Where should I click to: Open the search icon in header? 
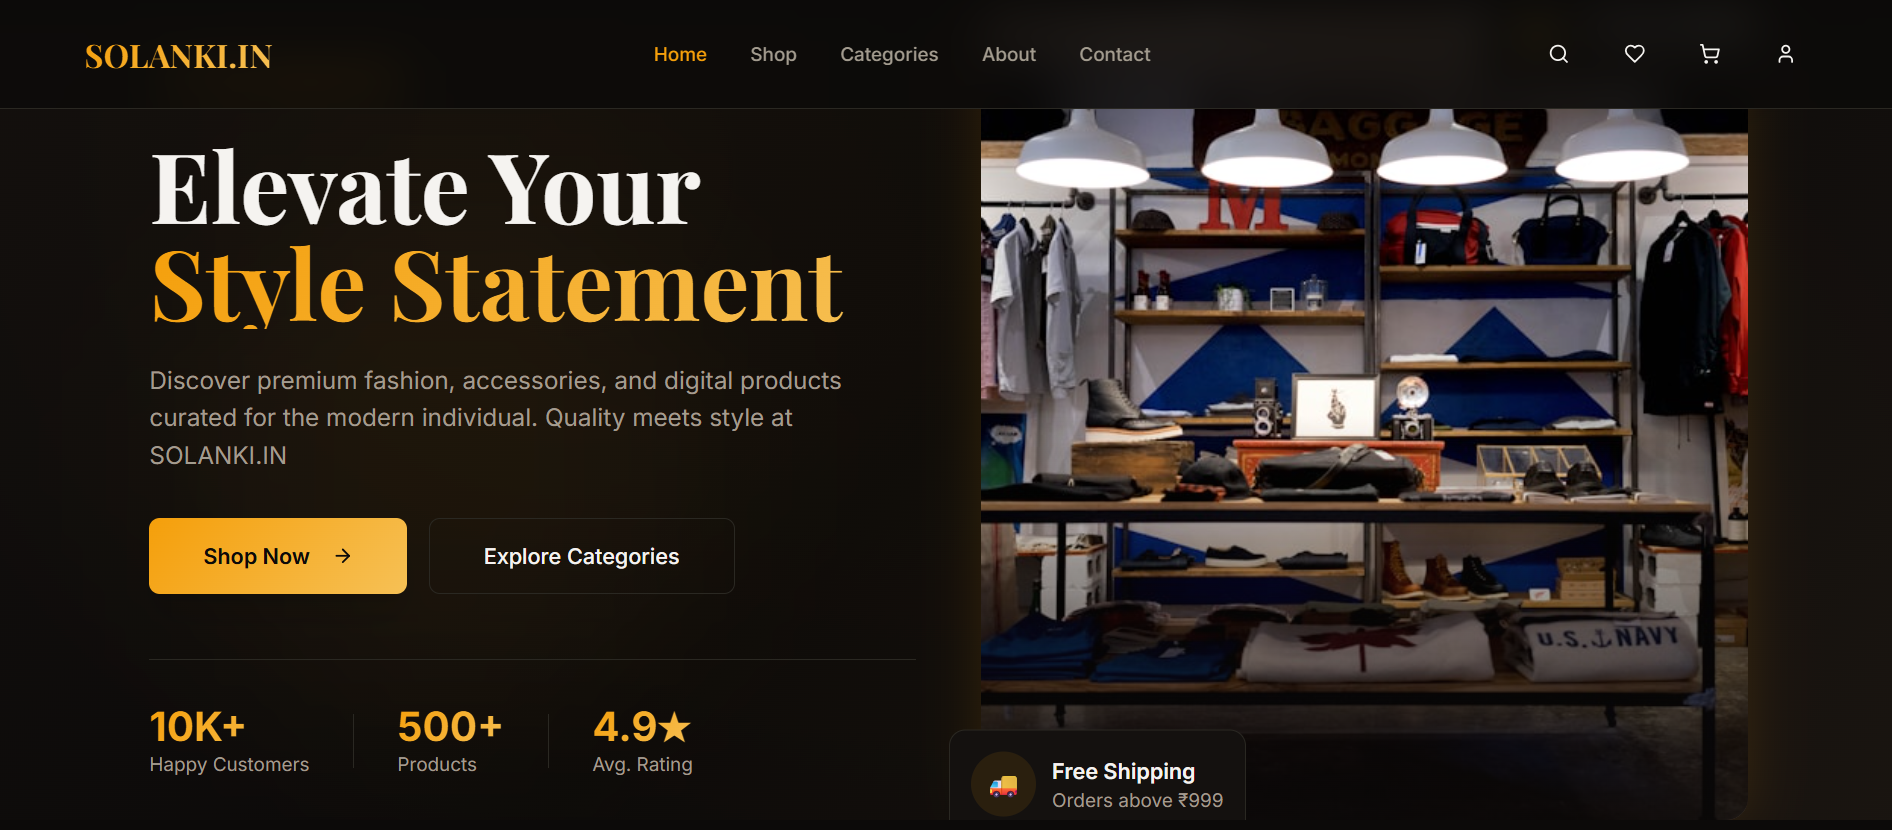(x=1558, y=54)
